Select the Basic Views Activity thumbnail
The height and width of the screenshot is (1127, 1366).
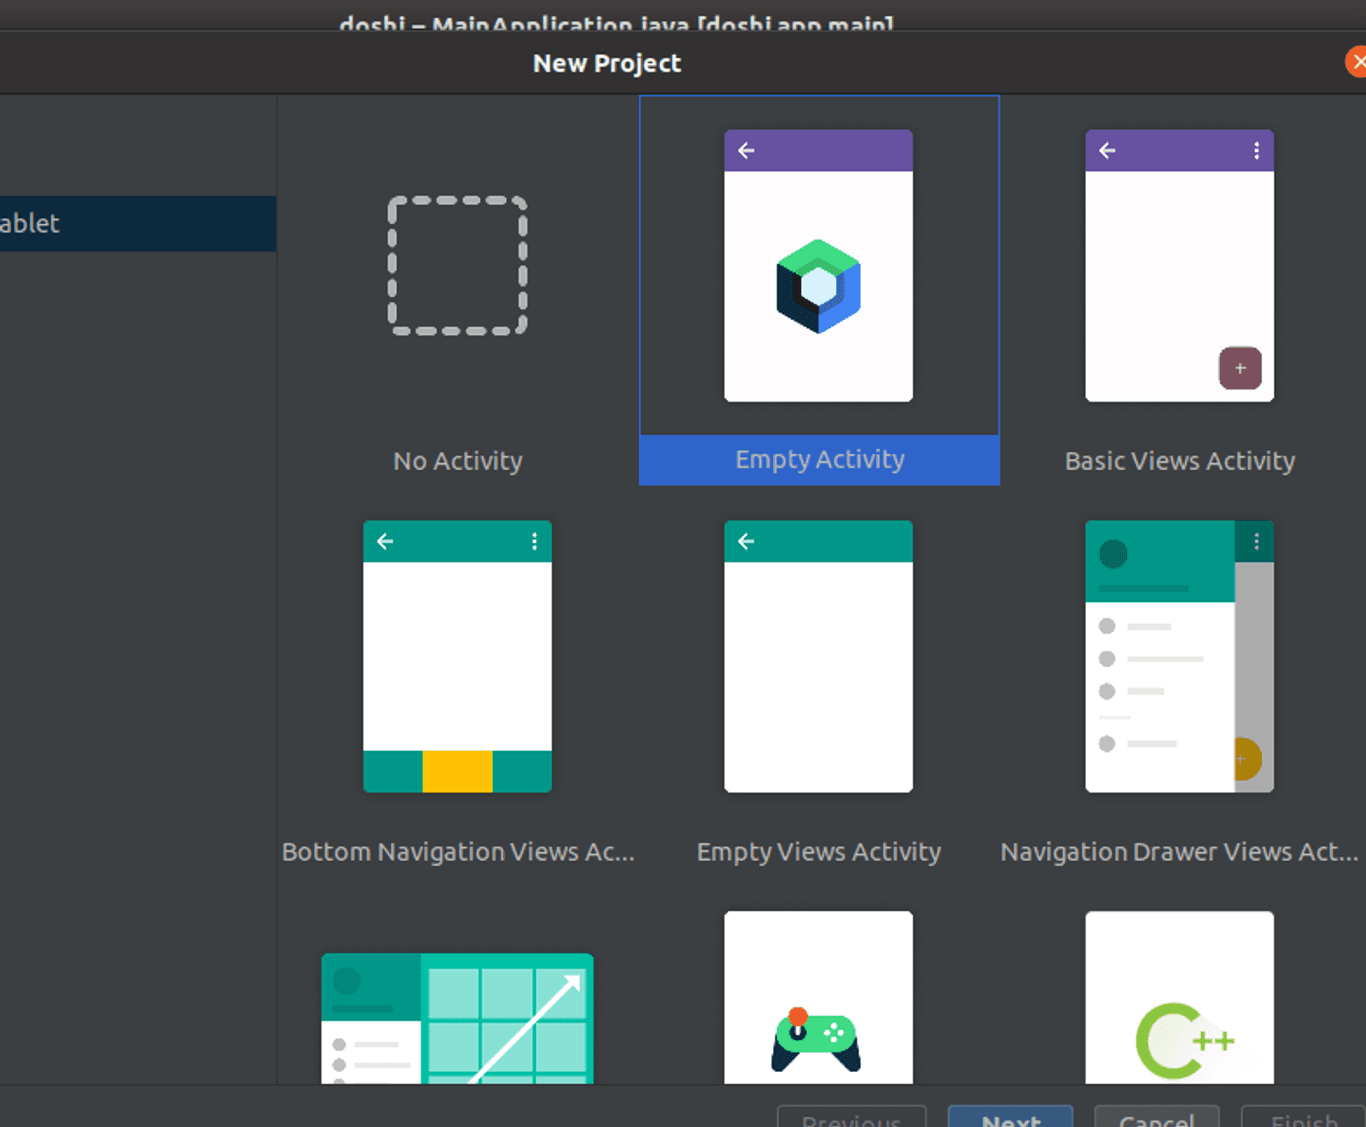click(1179, 266)
